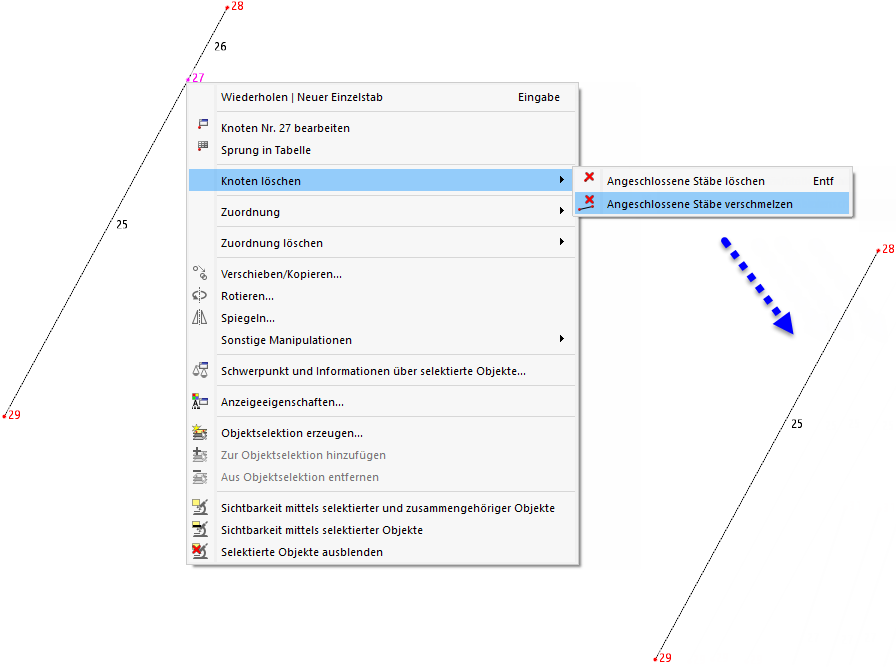
Task: Click the Verschieben/Kopieren move icon
Action: pyautogui.click(x=199, y=273)
